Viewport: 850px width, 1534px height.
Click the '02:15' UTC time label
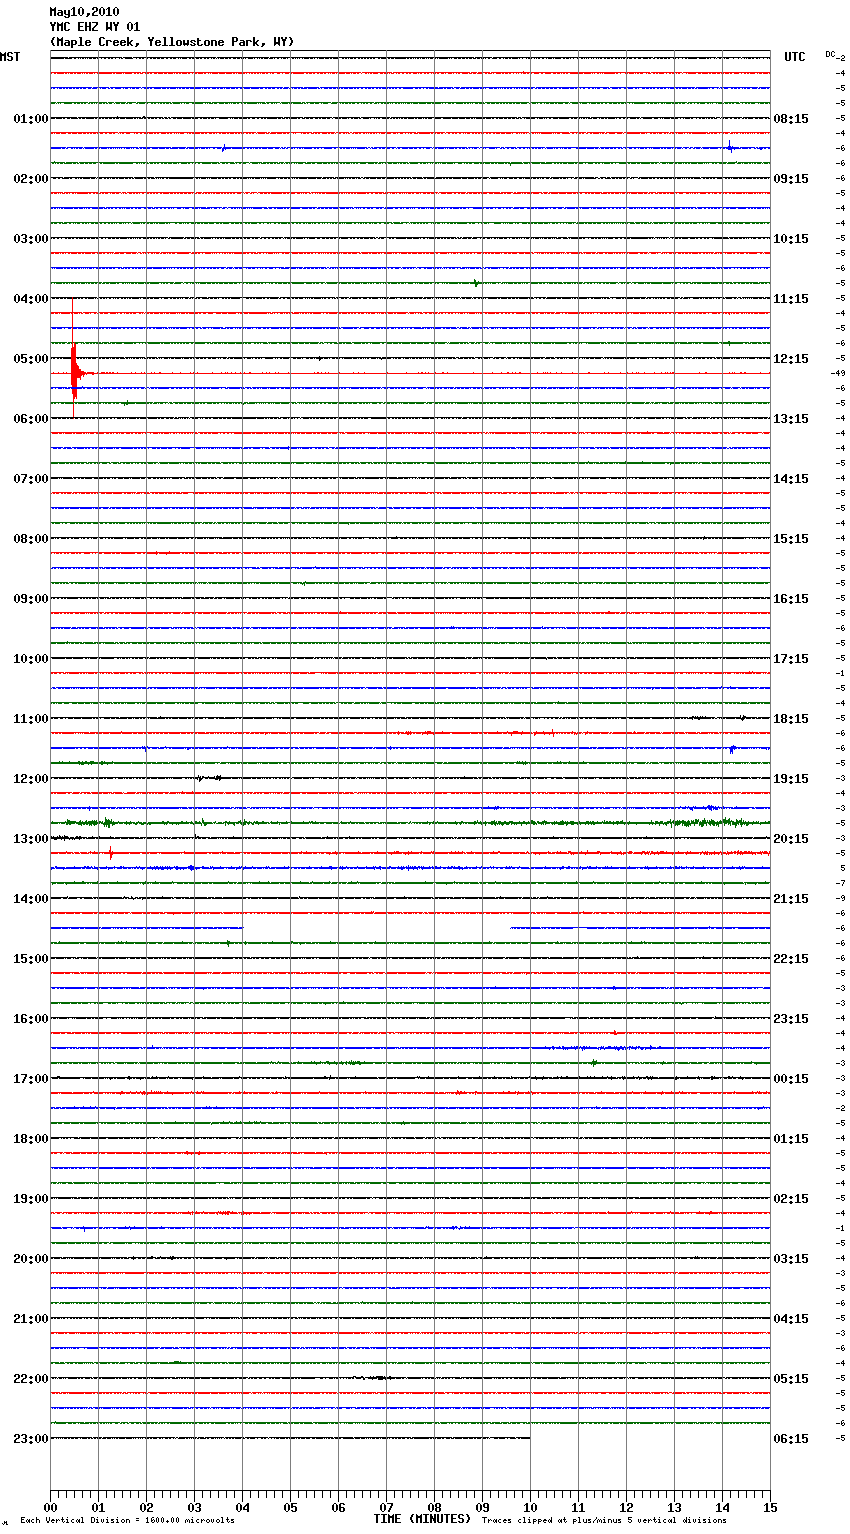(791, 1199)
